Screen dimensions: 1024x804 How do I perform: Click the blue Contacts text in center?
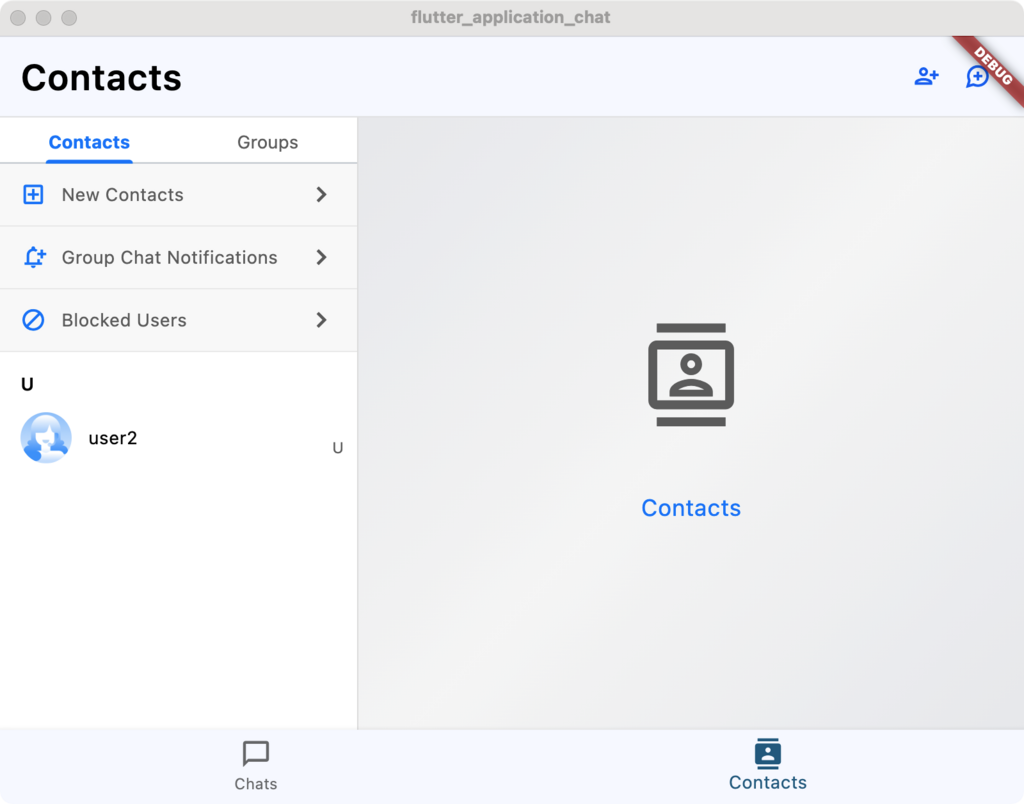click(691, 508)
